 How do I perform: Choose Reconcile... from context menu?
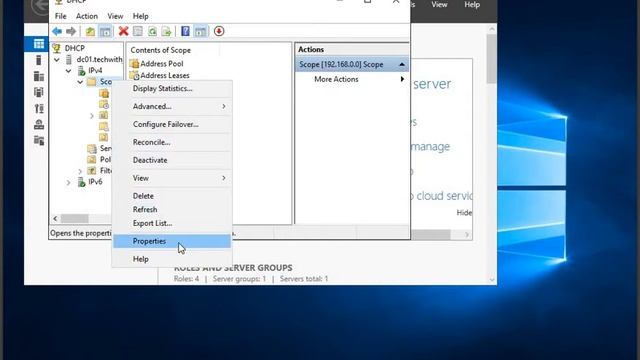pyautogui.click(x=172, y=142)
